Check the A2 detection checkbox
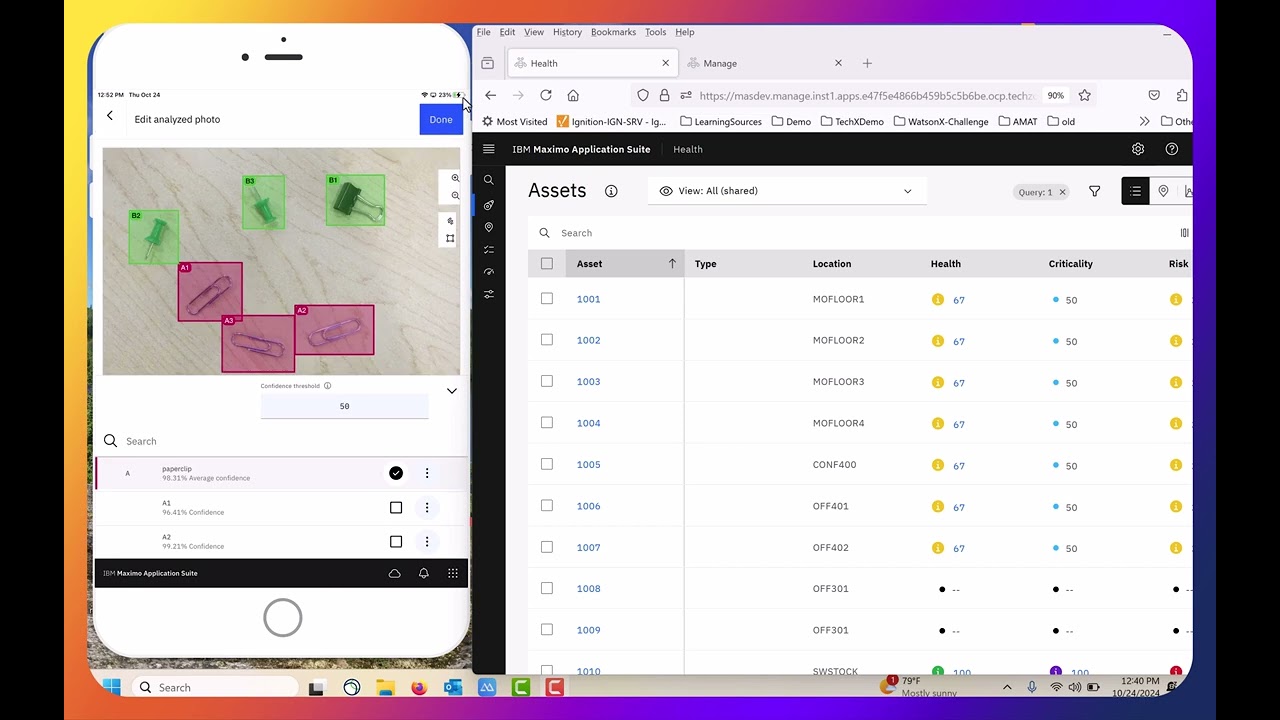Viewport: 1280px width, 720px height. pyautogui.click(x=396, y=542)
